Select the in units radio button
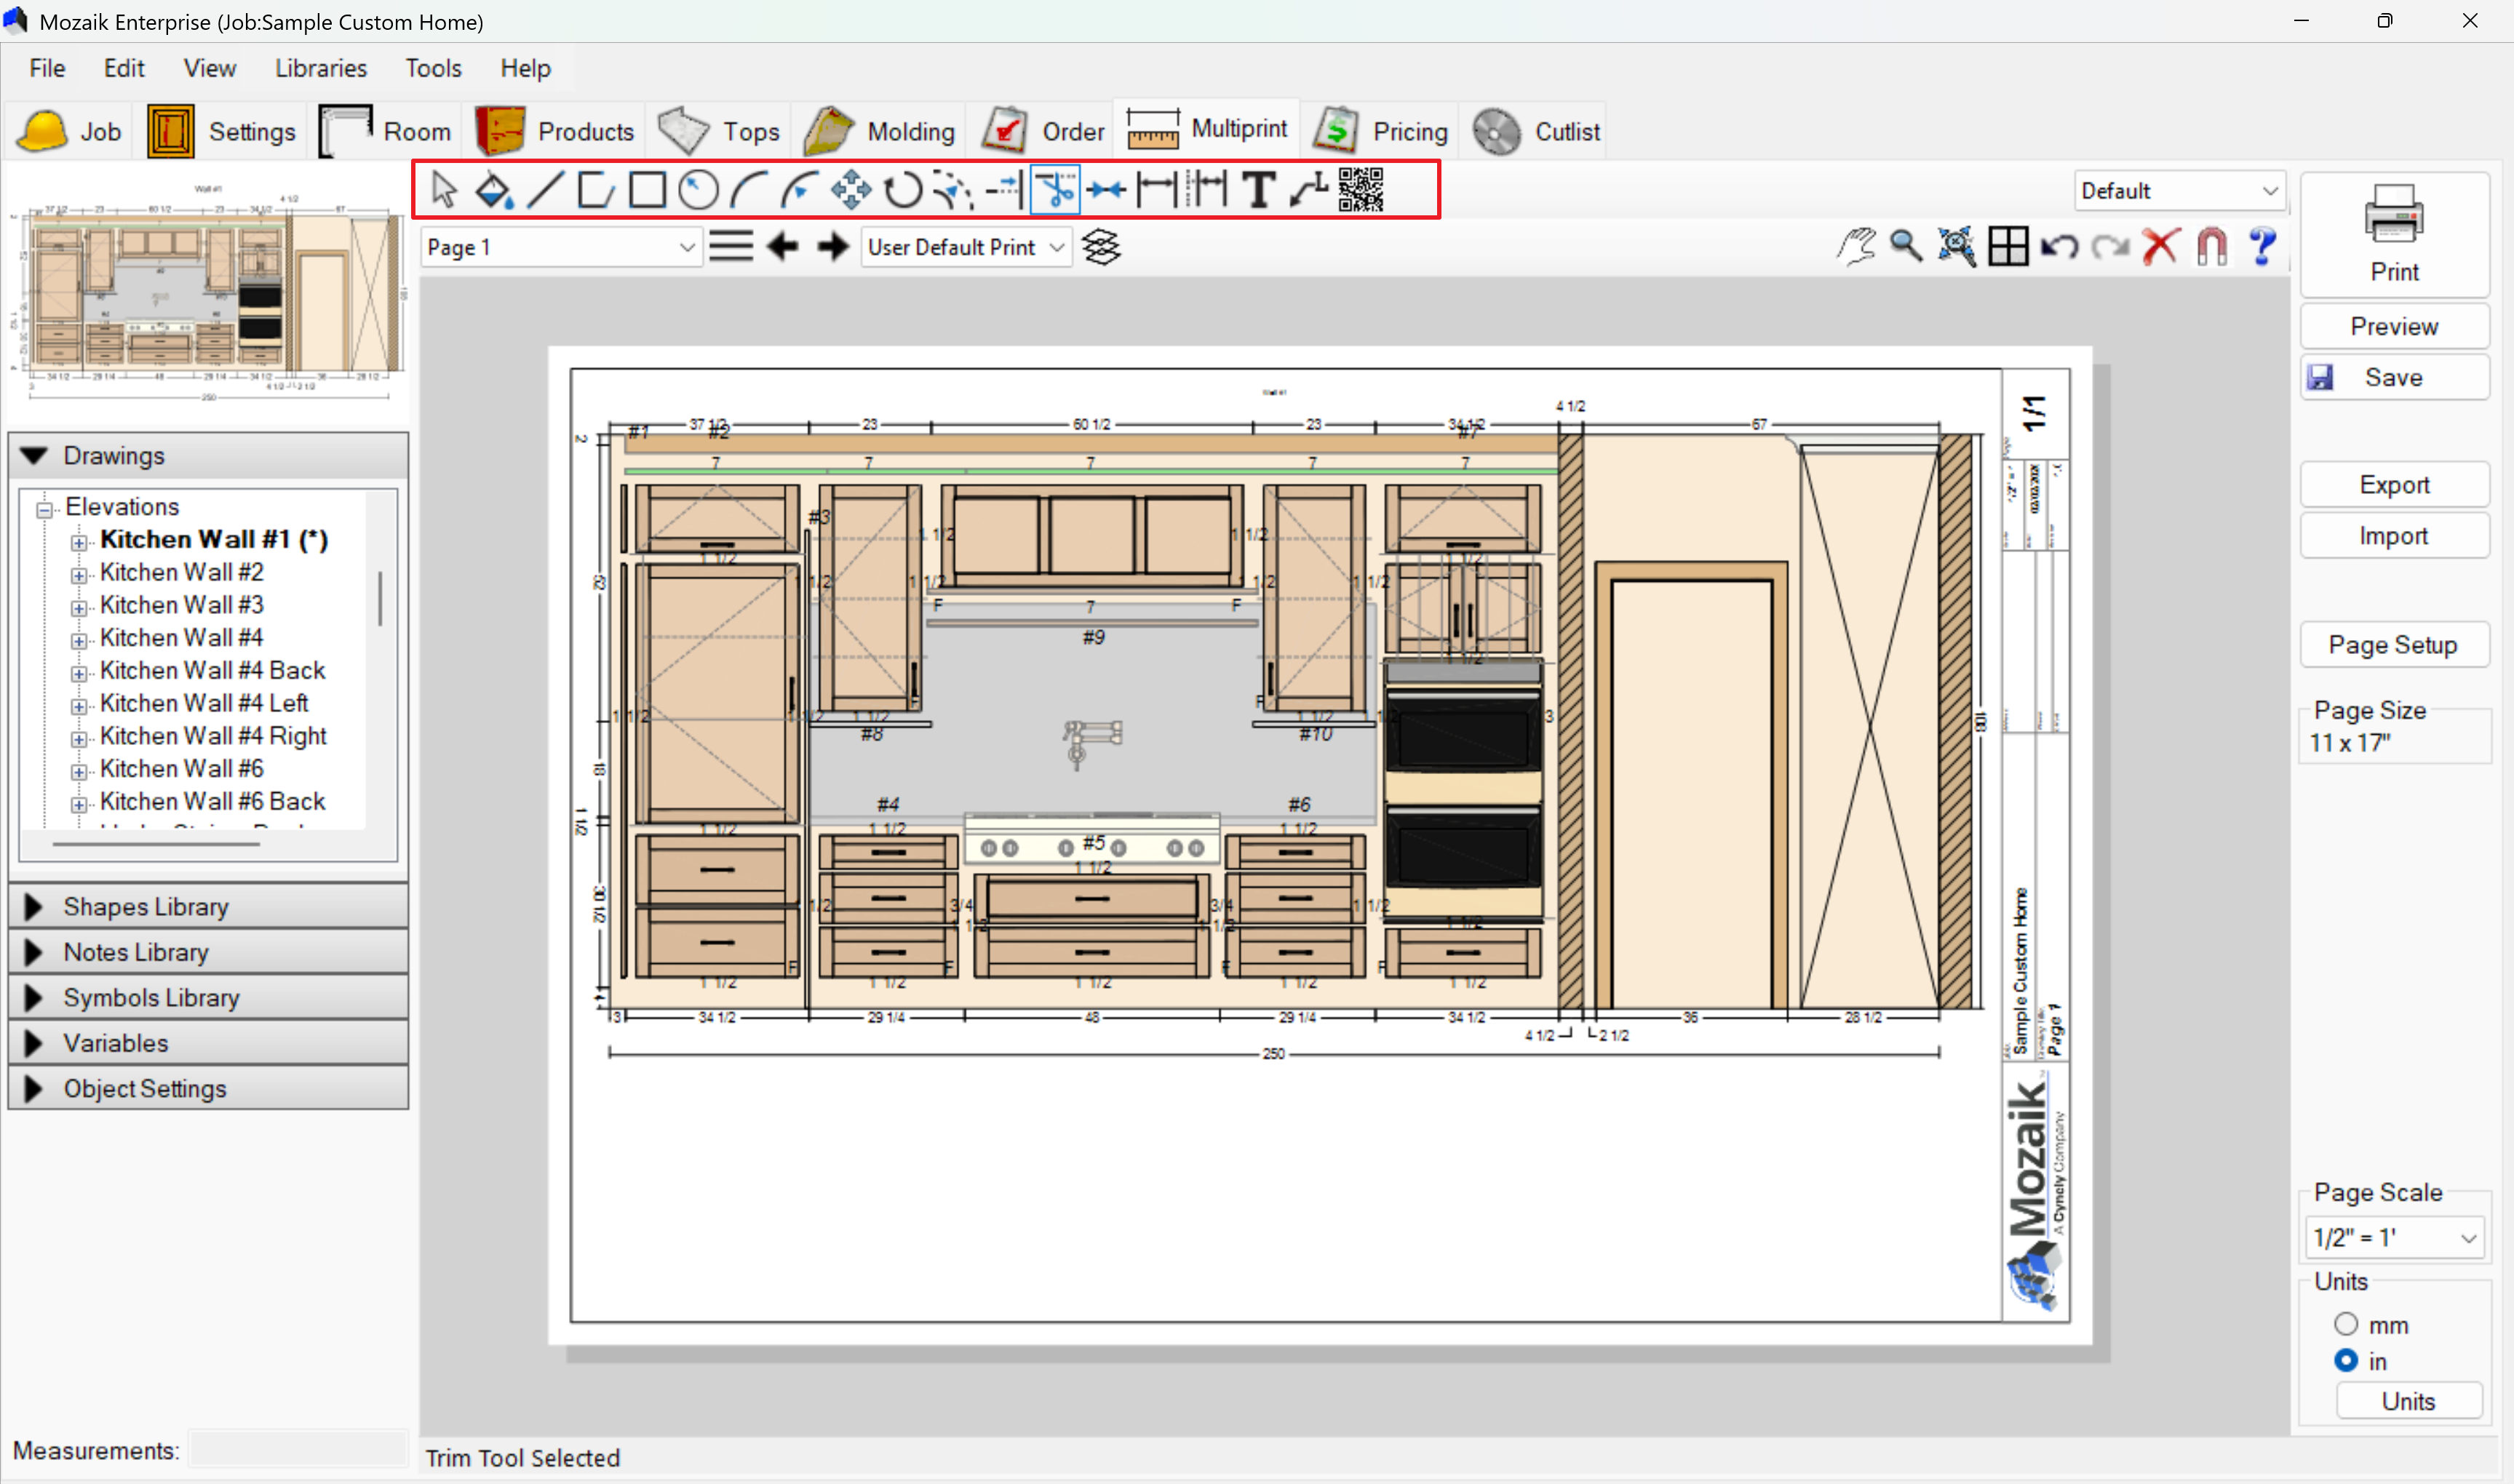2514x1484 pixels. (x=2346, y=1360)
